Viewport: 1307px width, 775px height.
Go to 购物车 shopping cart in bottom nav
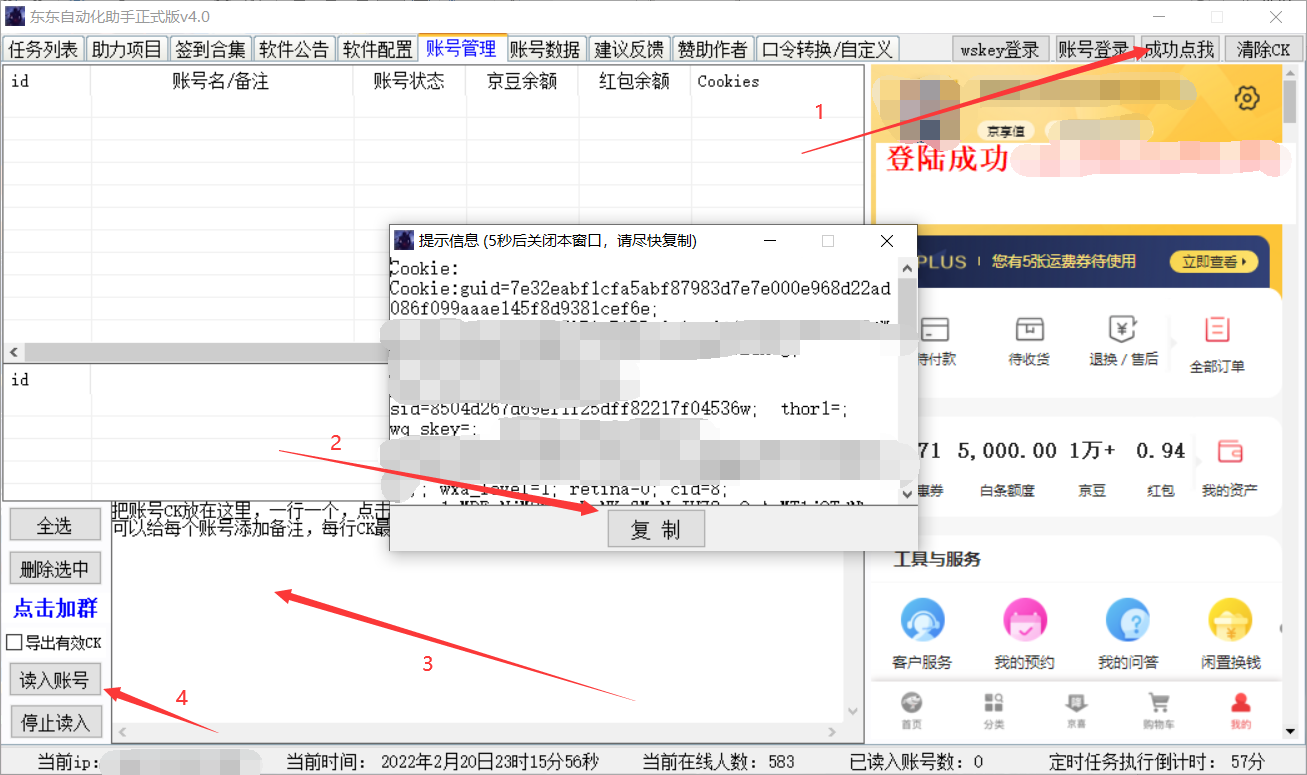1158,704
